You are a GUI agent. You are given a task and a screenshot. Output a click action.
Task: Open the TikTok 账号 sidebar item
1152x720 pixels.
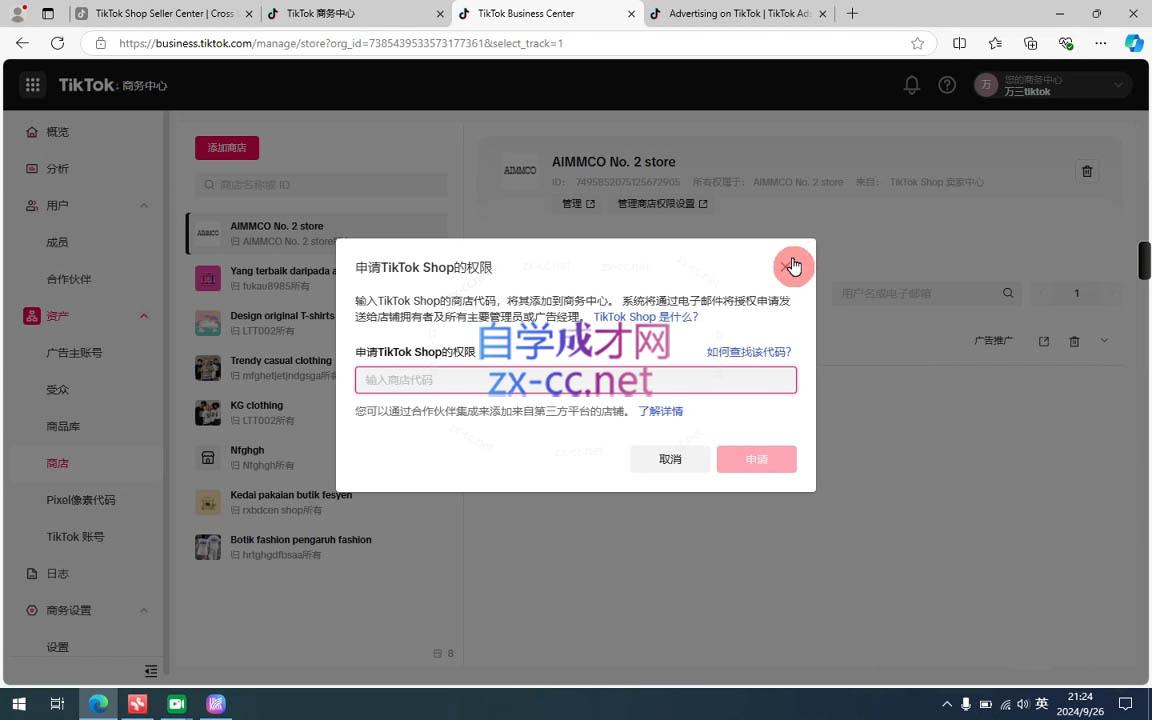pyautogui.click(x=75, y=536)
